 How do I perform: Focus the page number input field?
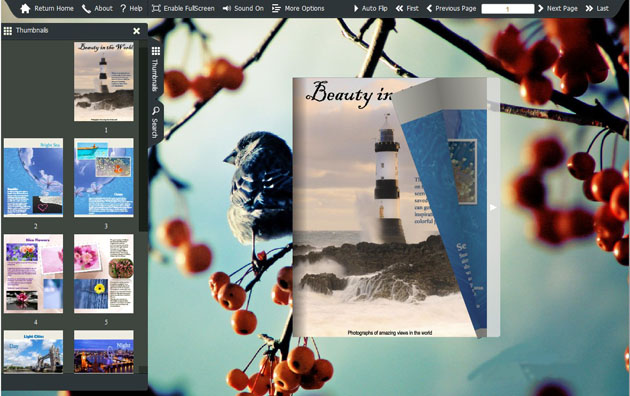(507, 8)
